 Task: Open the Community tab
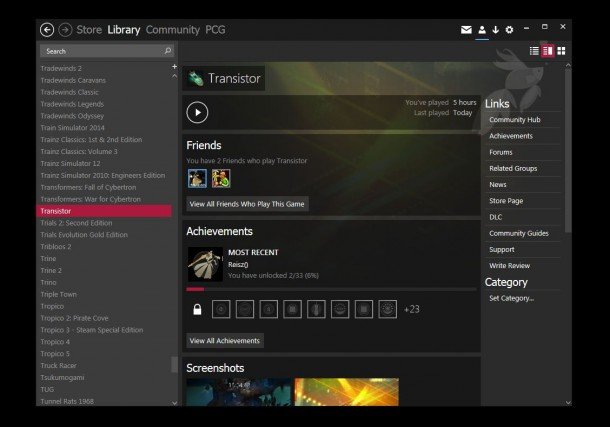(173, 30)
